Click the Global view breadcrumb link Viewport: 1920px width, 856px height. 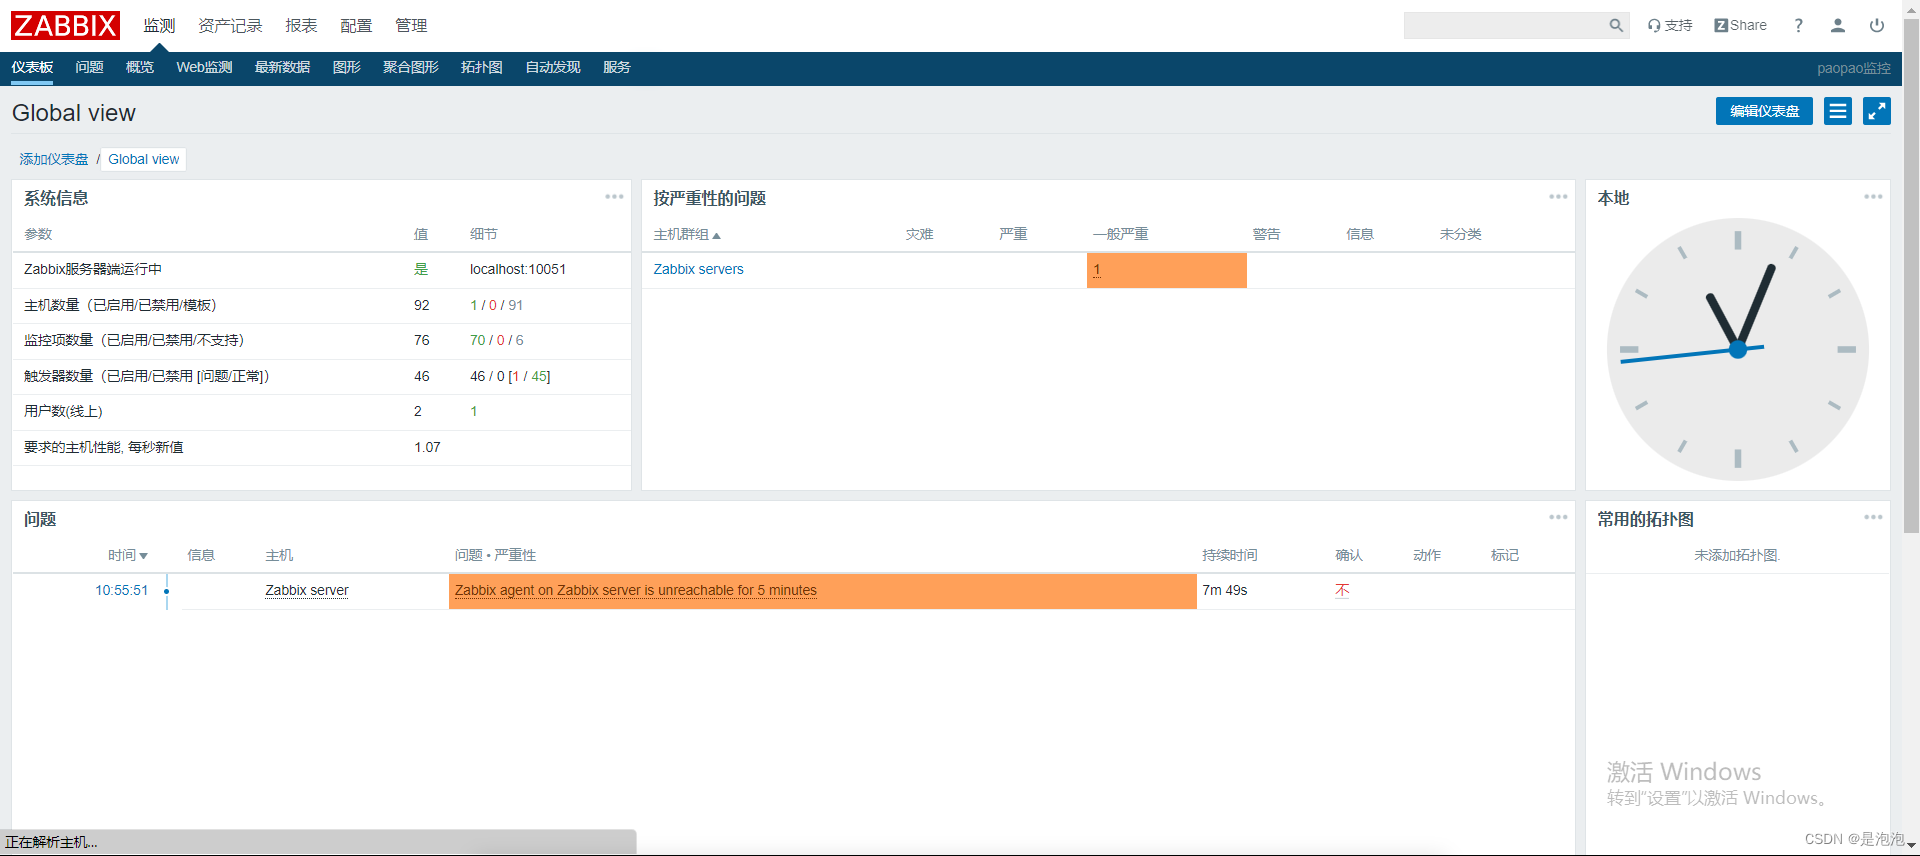click(144, 159)
